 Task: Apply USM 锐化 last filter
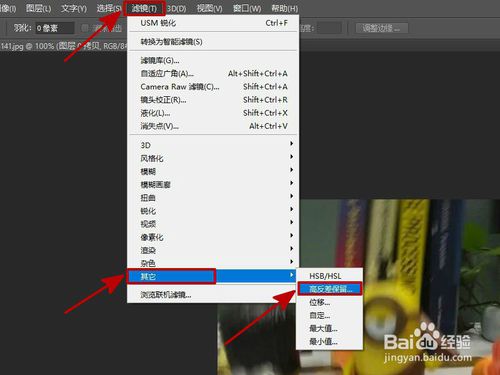click(213, 23)
